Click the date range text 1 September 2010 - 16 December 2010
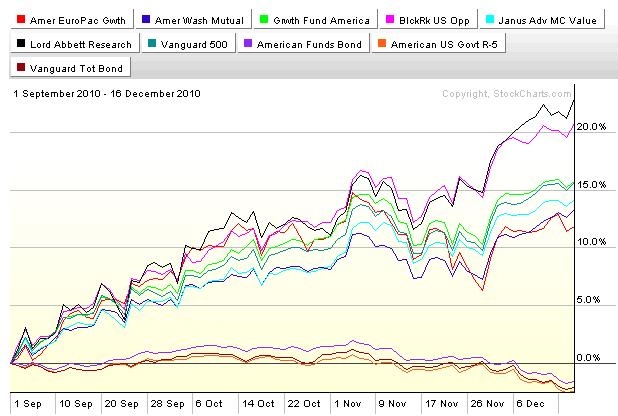 (107, 94)
